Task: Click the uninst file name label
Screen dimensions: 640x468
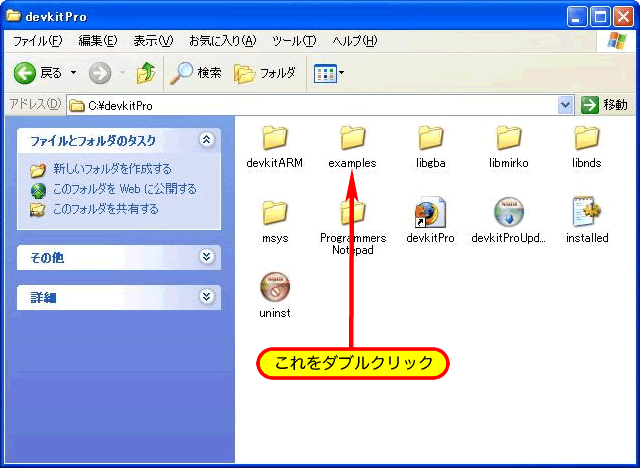Action: (x=275, y=313)
